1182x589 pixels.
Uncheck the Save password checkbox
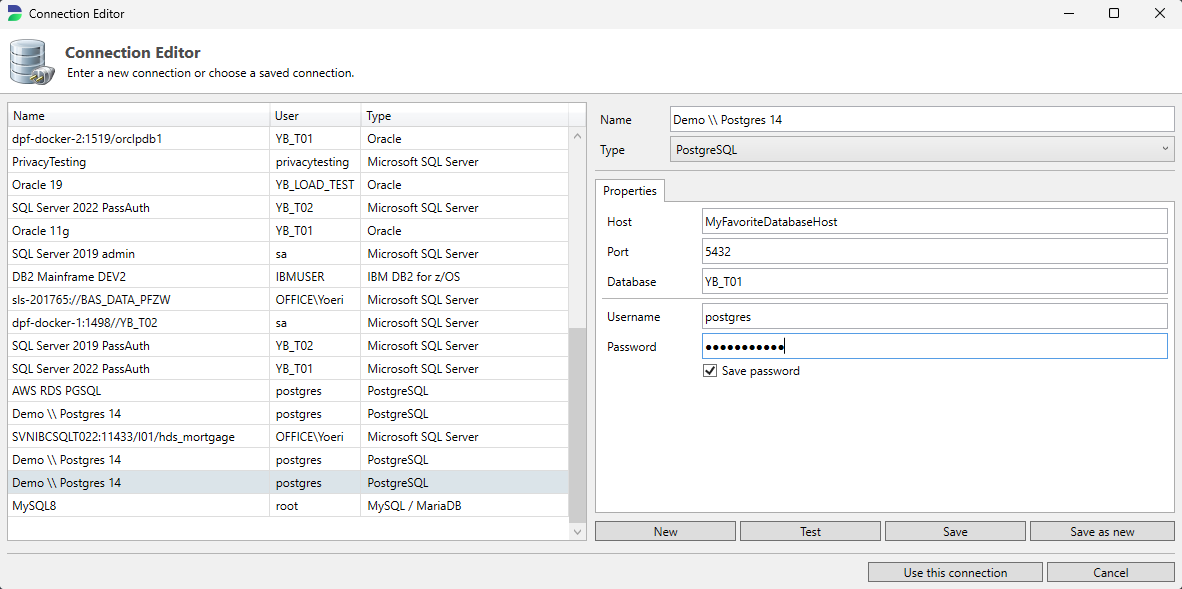click(710, 371)
